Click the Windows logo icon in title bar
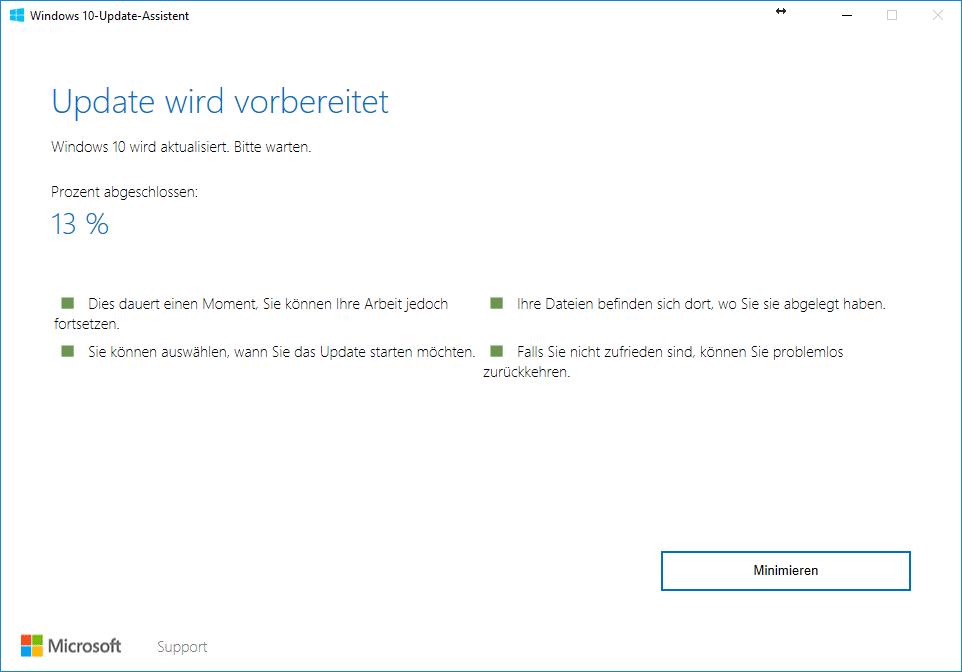 tap(17, 15)
